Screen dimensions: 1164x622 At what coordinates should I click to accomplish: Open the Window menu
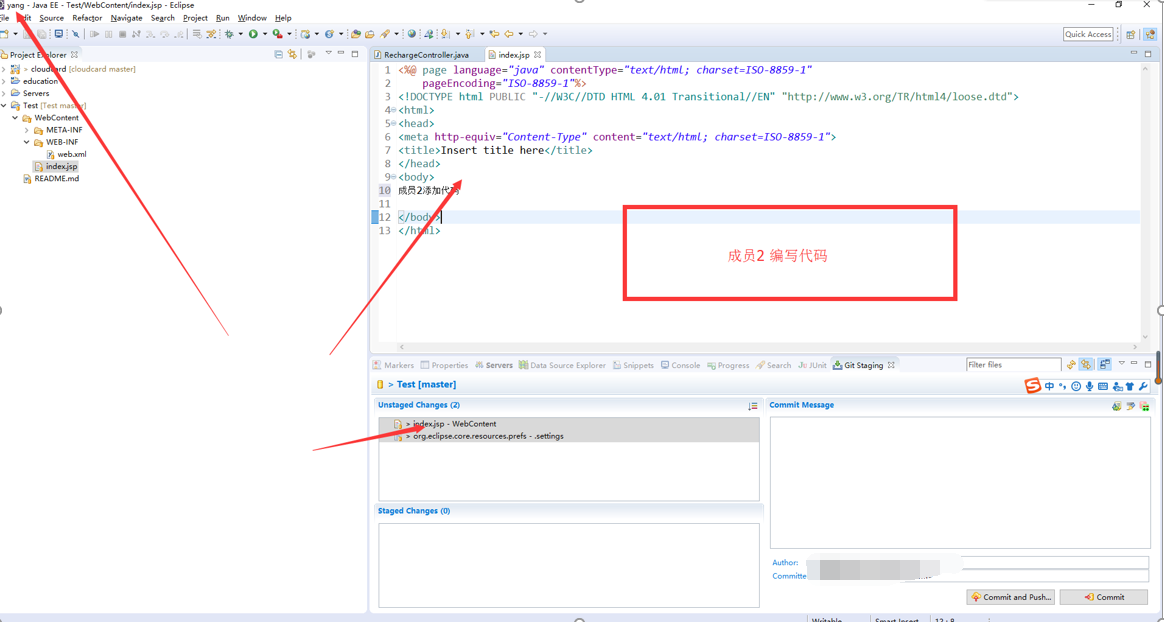(252, 18)
